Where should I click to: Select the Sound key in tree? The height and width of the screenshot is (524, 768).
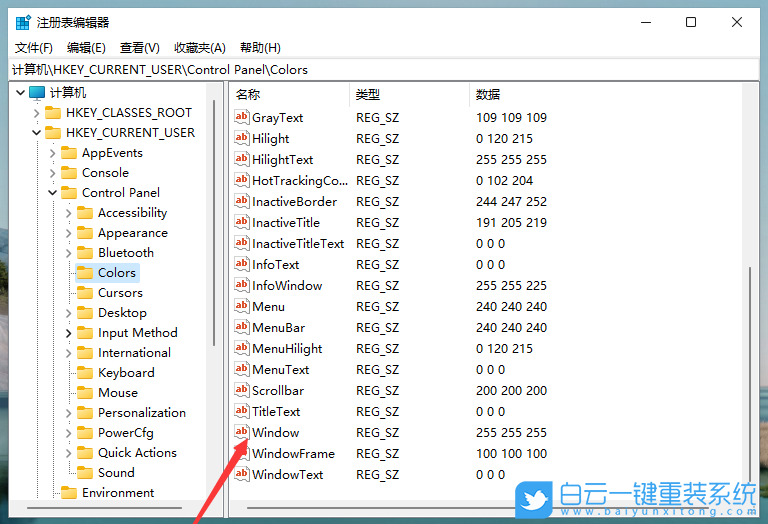coord(116,473)
